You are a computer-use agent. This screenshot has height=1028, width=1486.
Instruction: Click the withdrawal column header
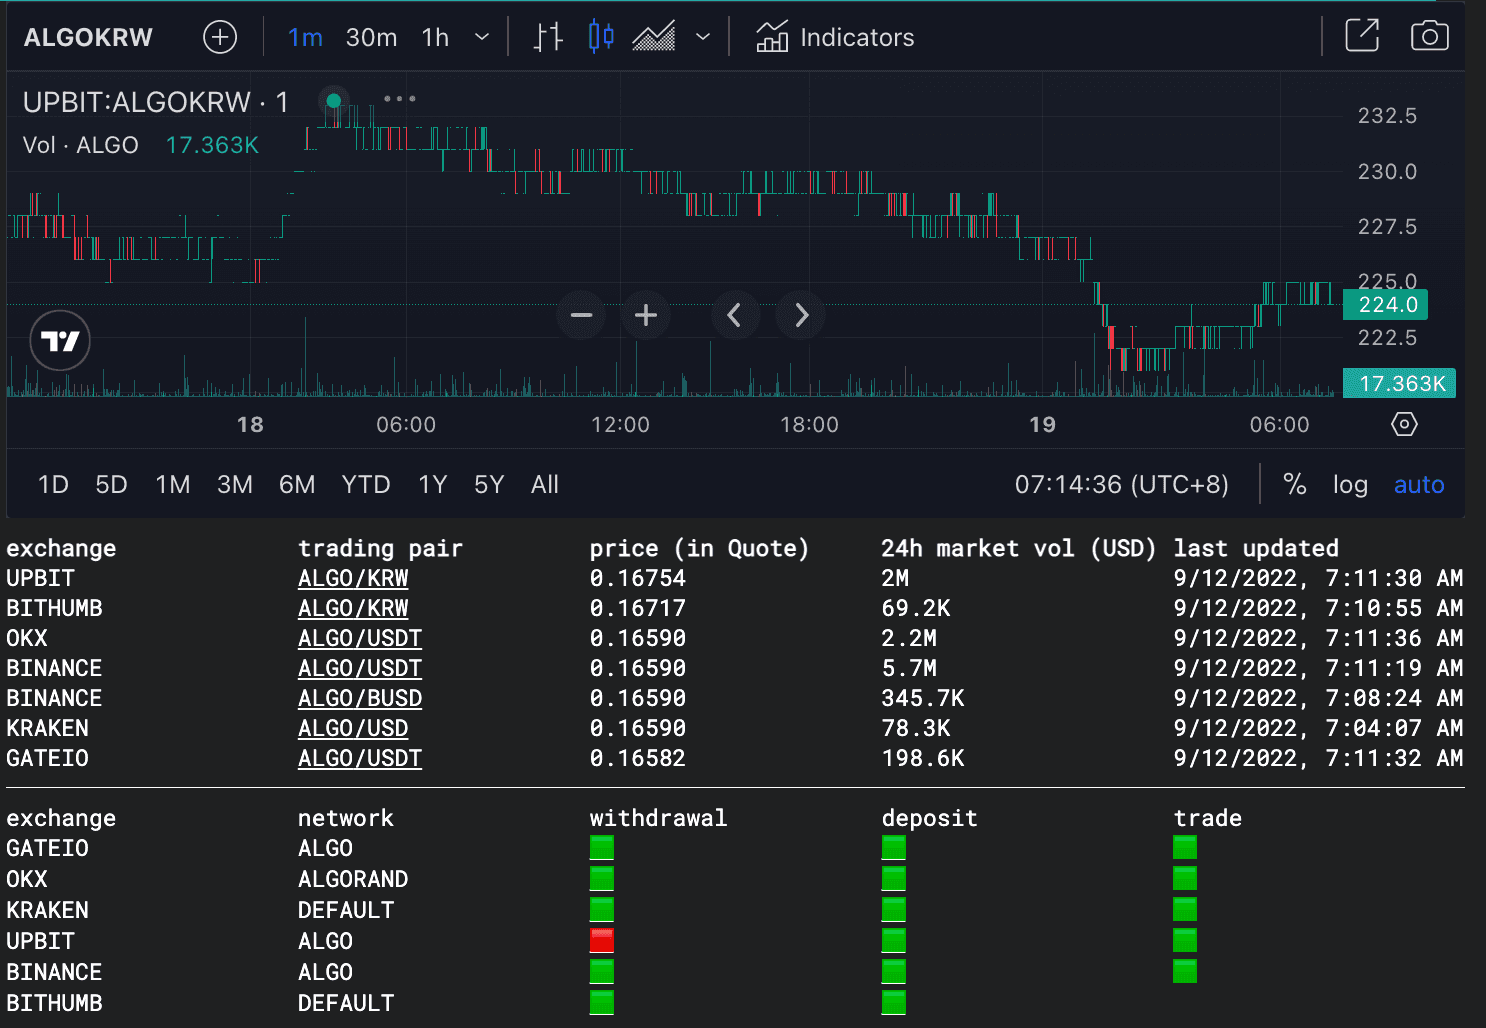click(x=658, y=818)
